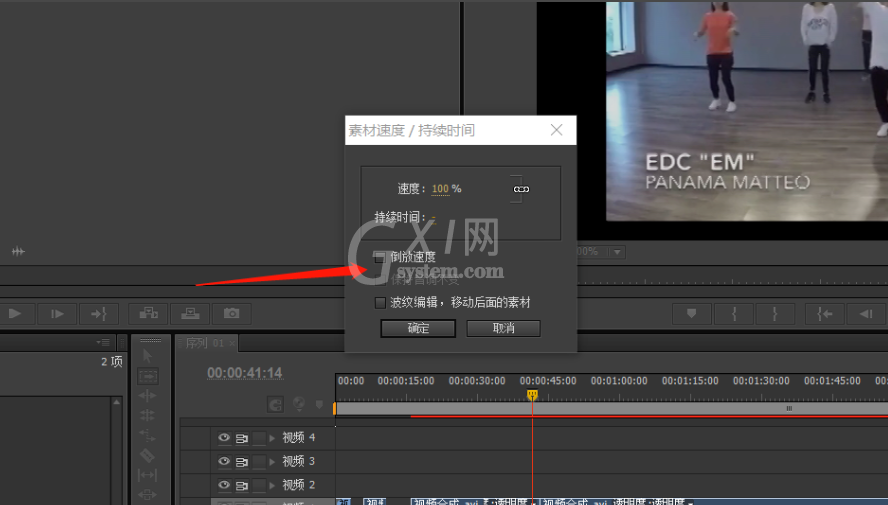Add marker on the timeline
This screenshot has height=505, width=888.
coord(319,404)
